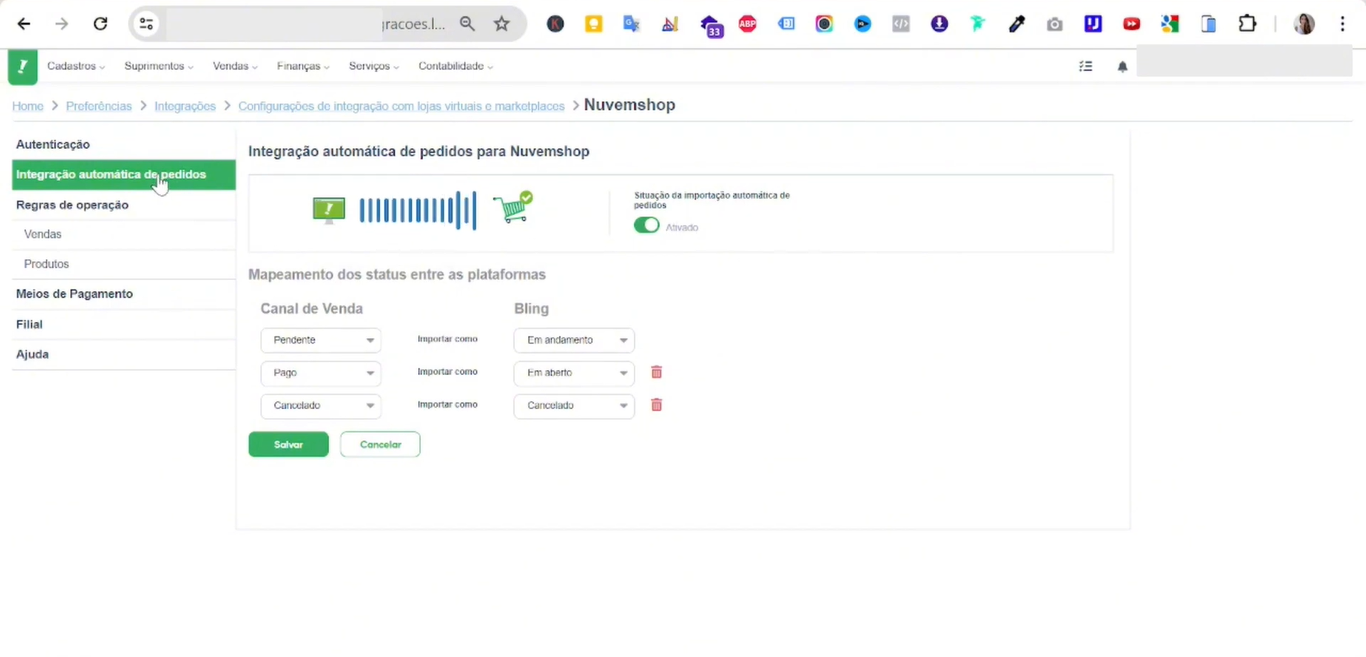Expand the Cadastros menu

pos(76,66)
